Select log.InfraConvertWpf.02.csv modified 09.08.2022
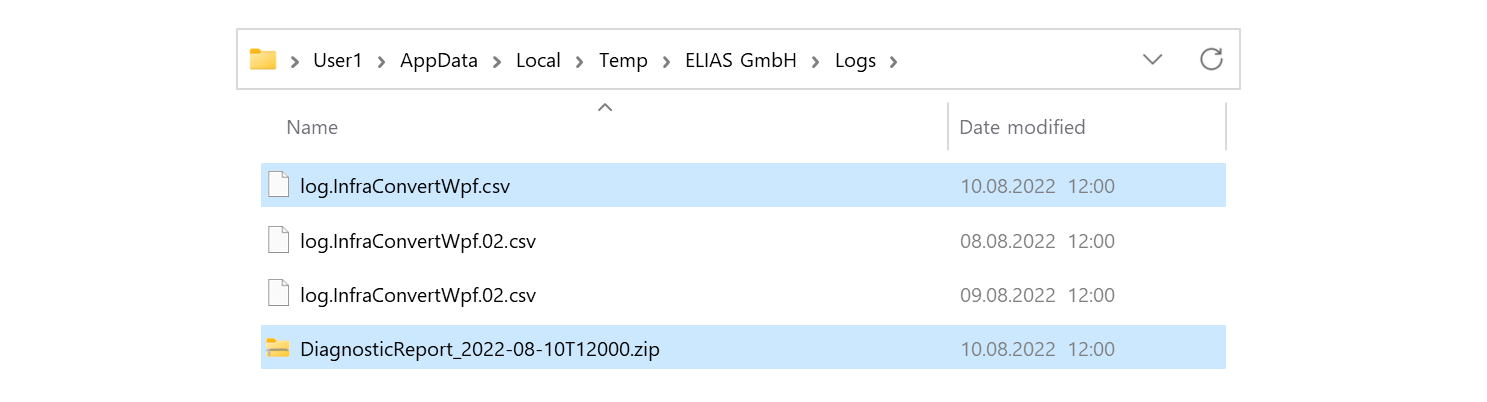Screen dimensions: 1487x402 tap(418, 295)
